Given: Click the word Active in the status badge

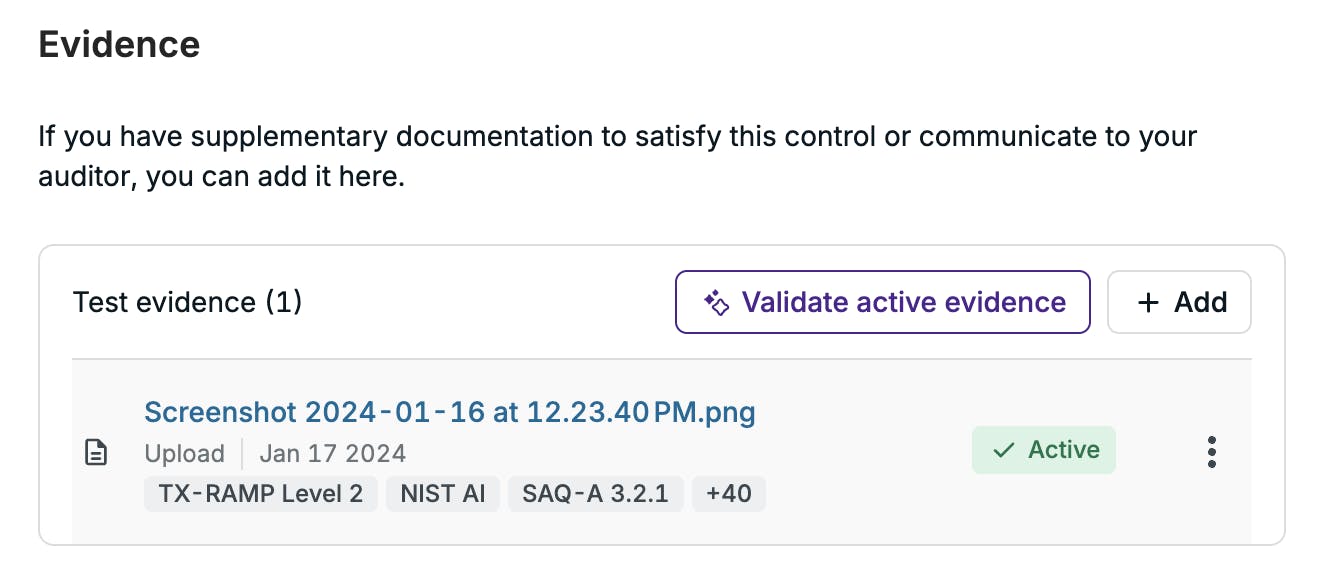Looking at the screenshot, I should [x=1064, y=450].
